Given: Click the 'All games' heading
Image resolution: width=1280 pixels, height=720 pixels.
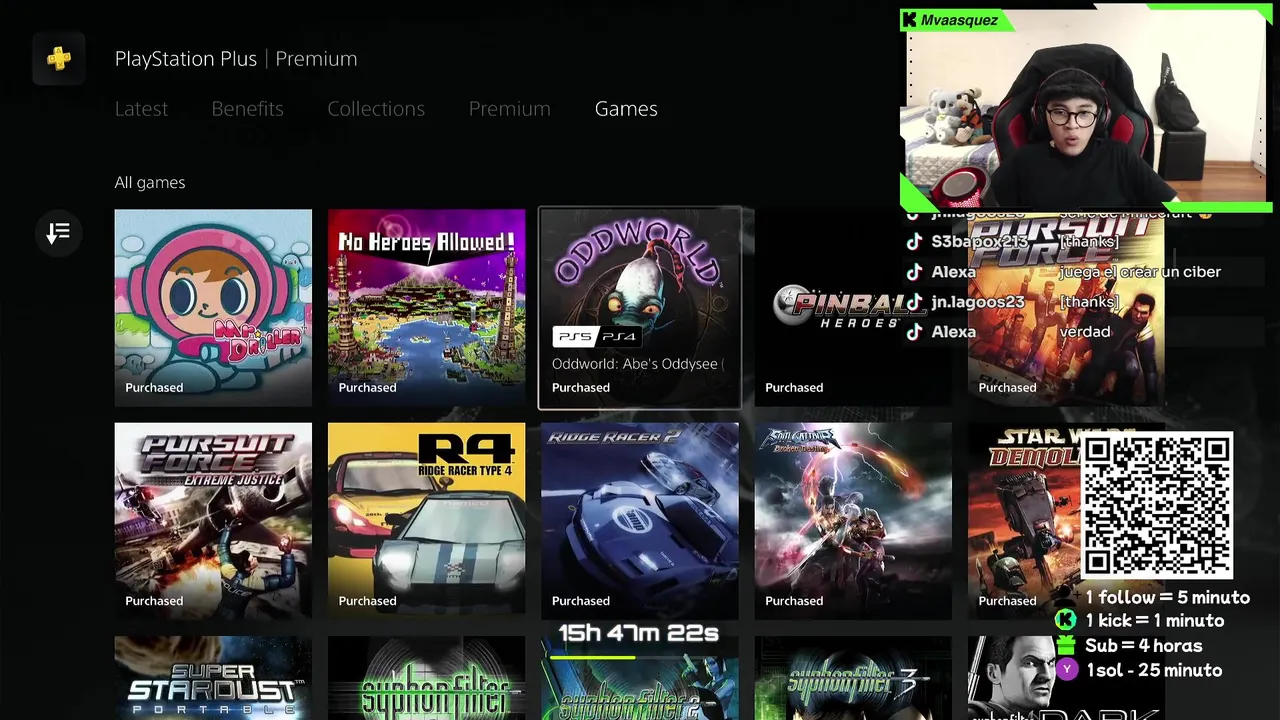Looking at the screenshot, I should pos(150,182).
